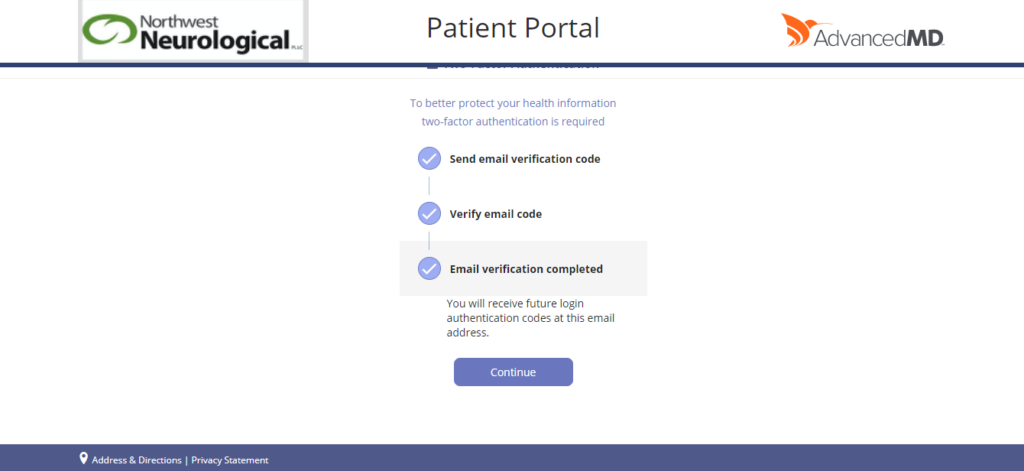Click the connector line between first two steps
Screen dimensions: 1024x471
pos(429,186)
